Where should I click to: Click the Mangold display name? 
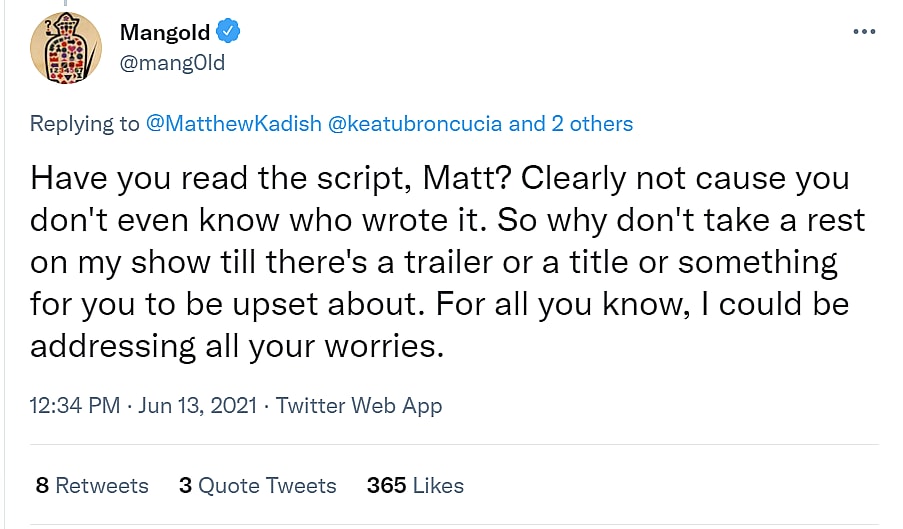(x=166, y=32)
